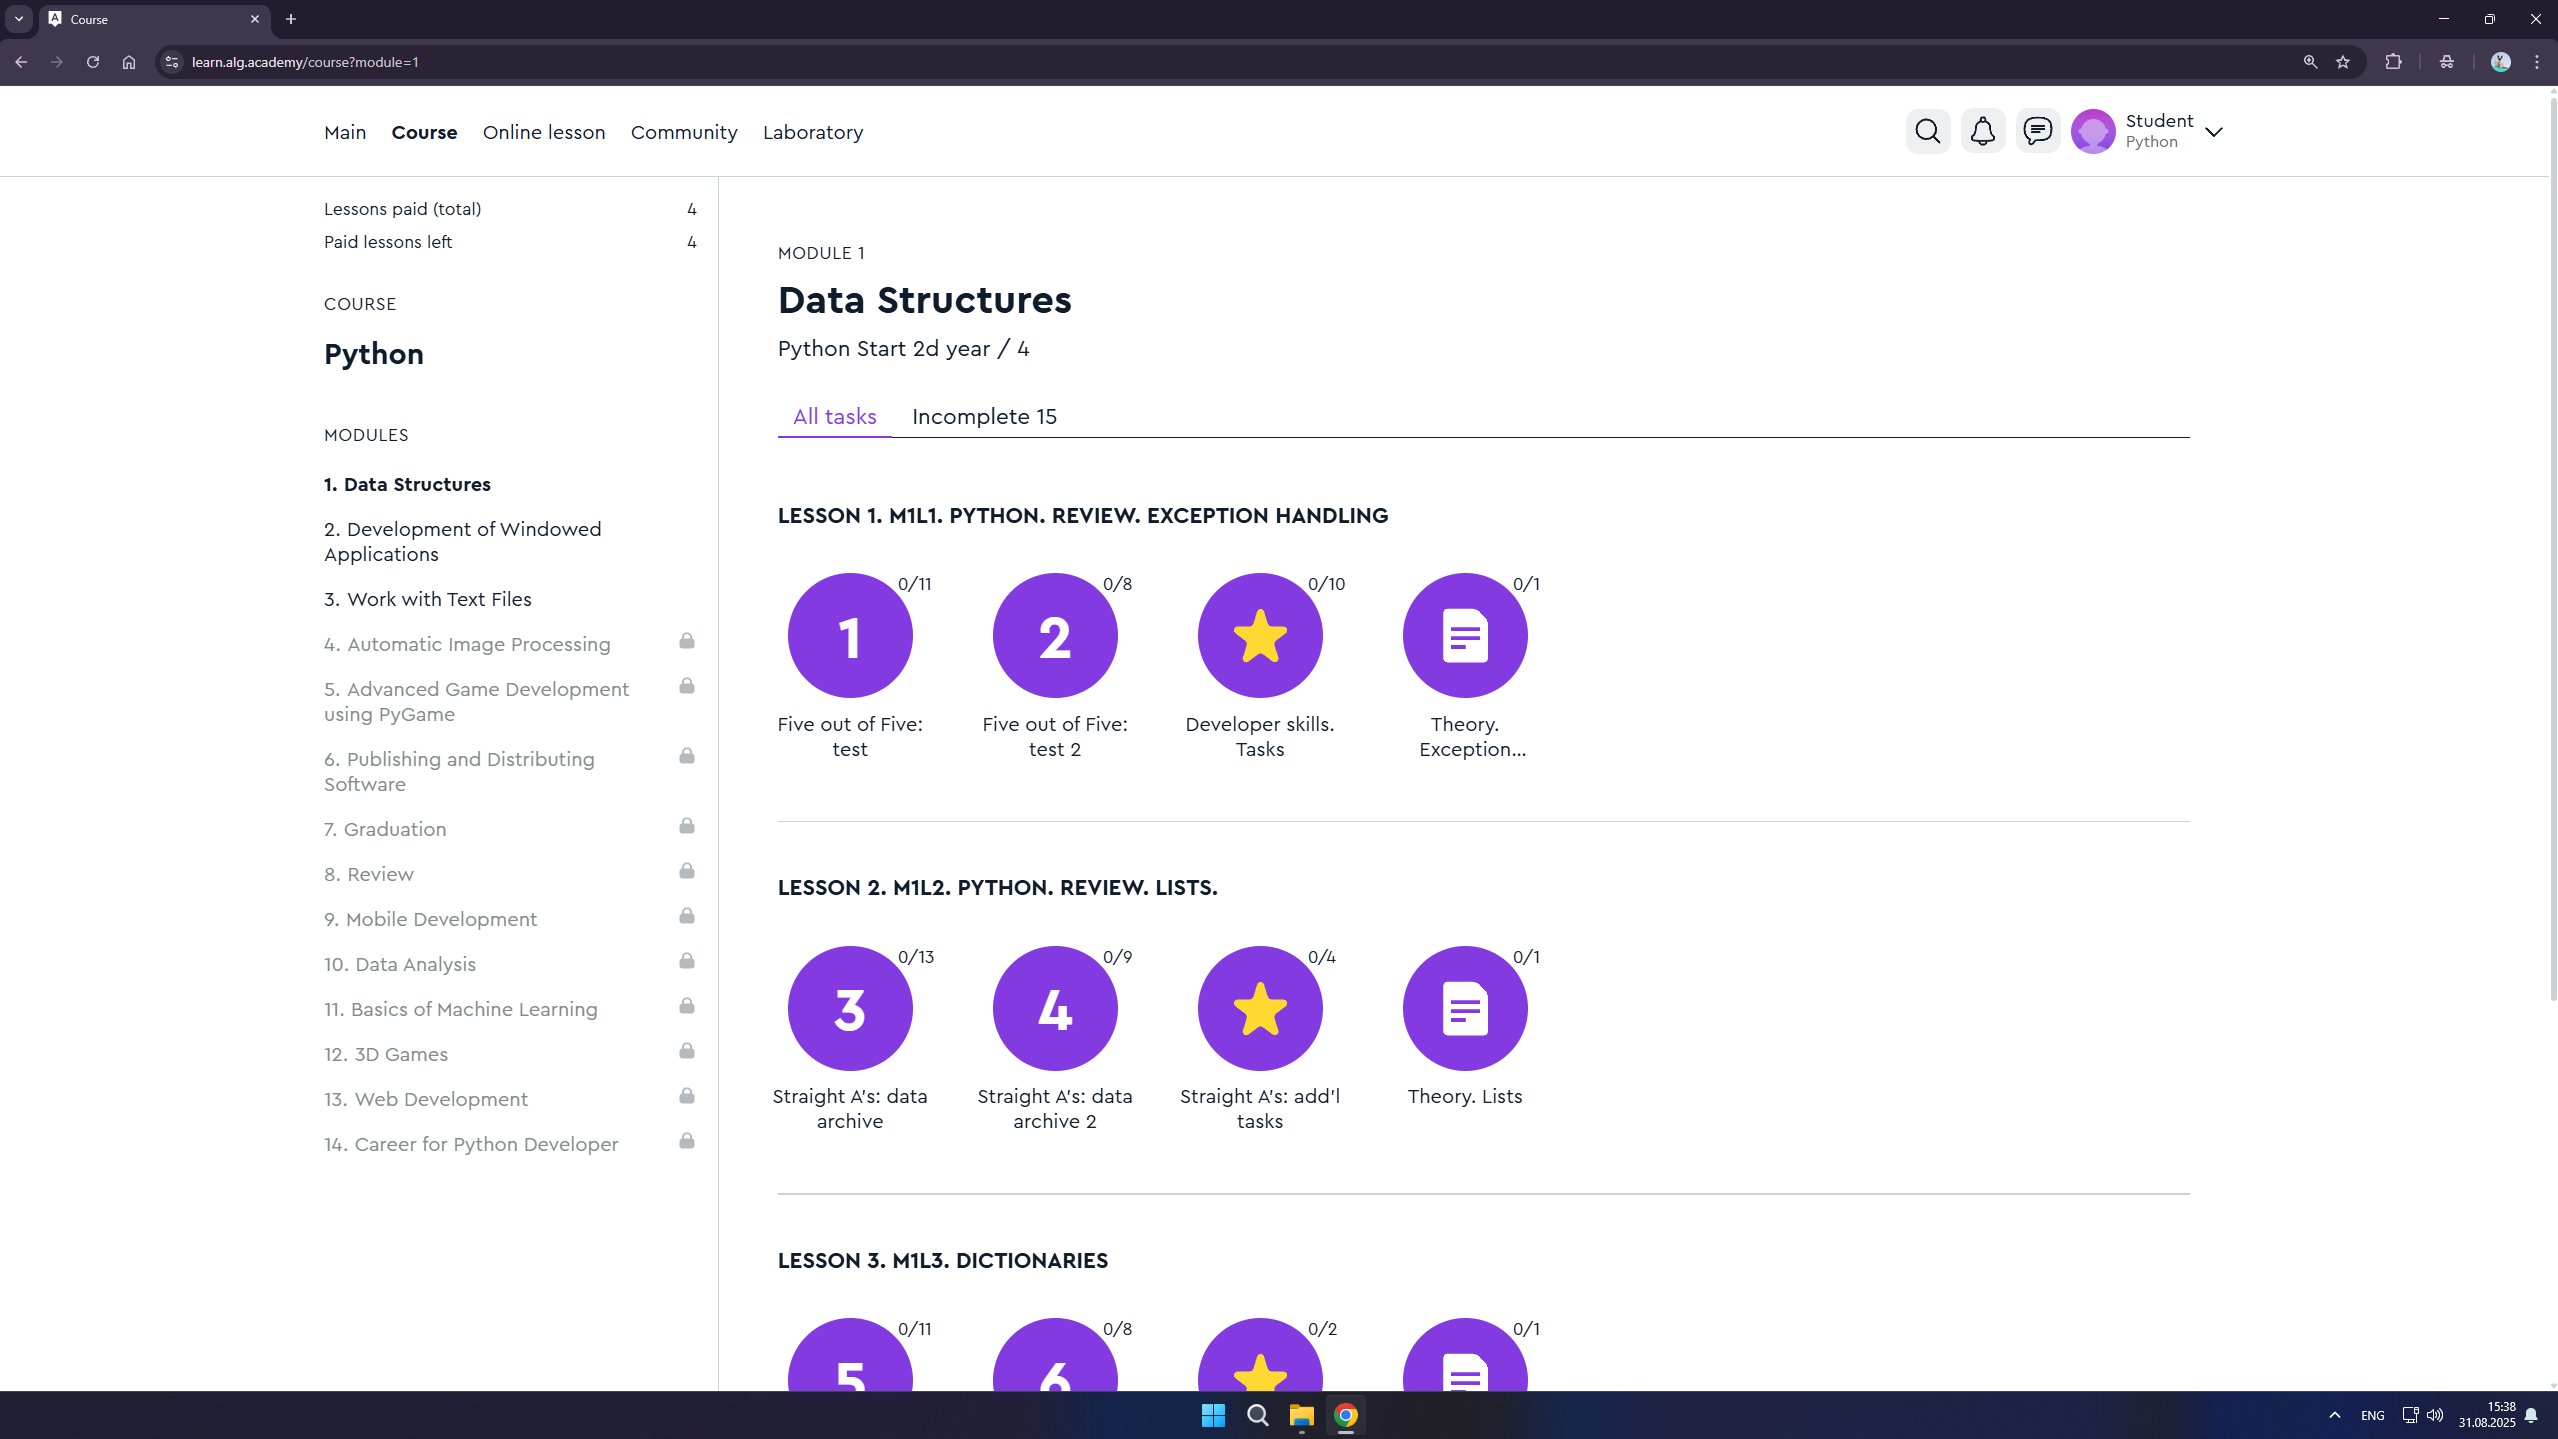Expand the Student profile dropdown arrow
The image size is (2558, 1439).
click(2214, 132)
